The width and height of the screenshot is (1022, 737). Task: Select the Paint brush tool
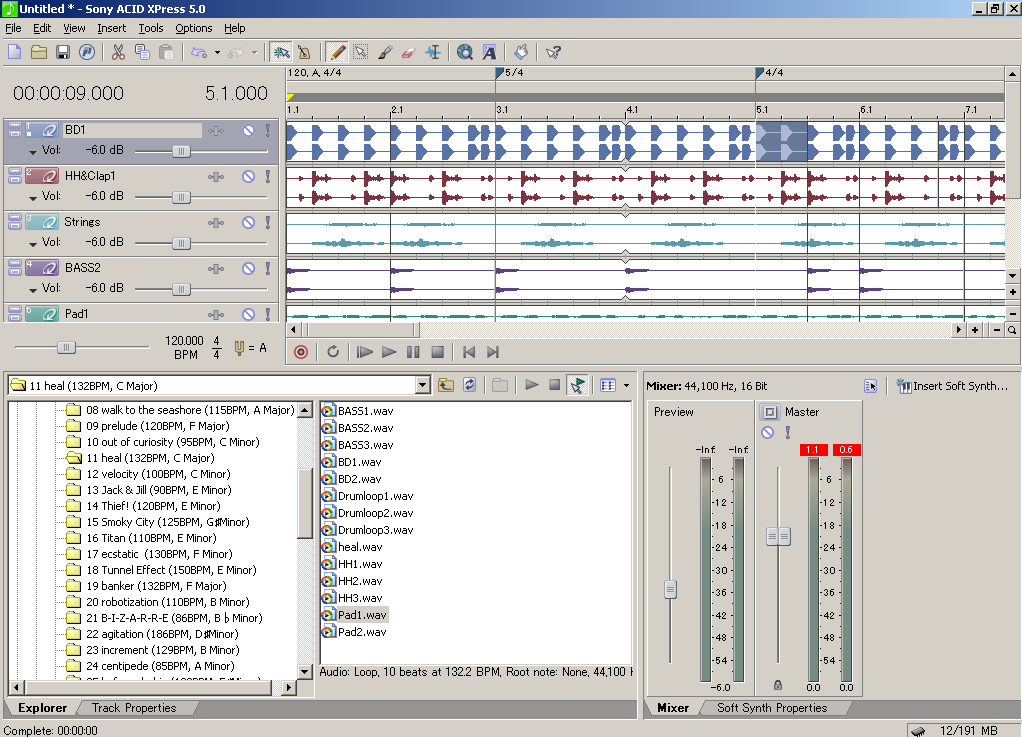pos(385,52)
